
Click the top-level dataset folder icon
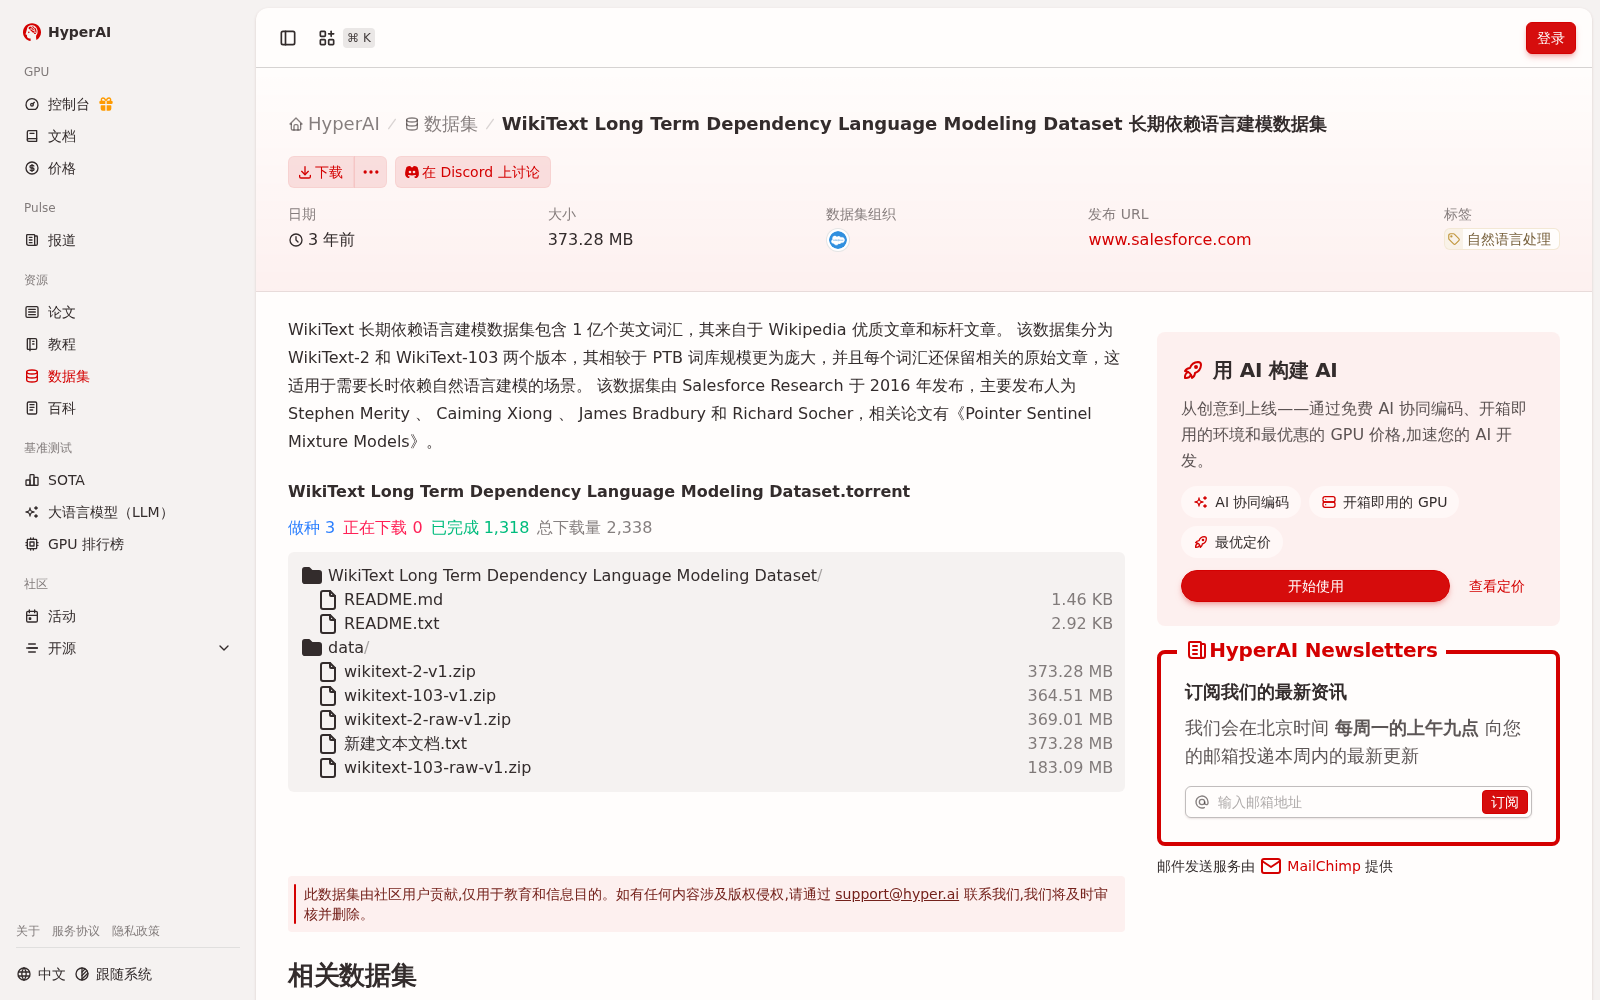(312, 576)
